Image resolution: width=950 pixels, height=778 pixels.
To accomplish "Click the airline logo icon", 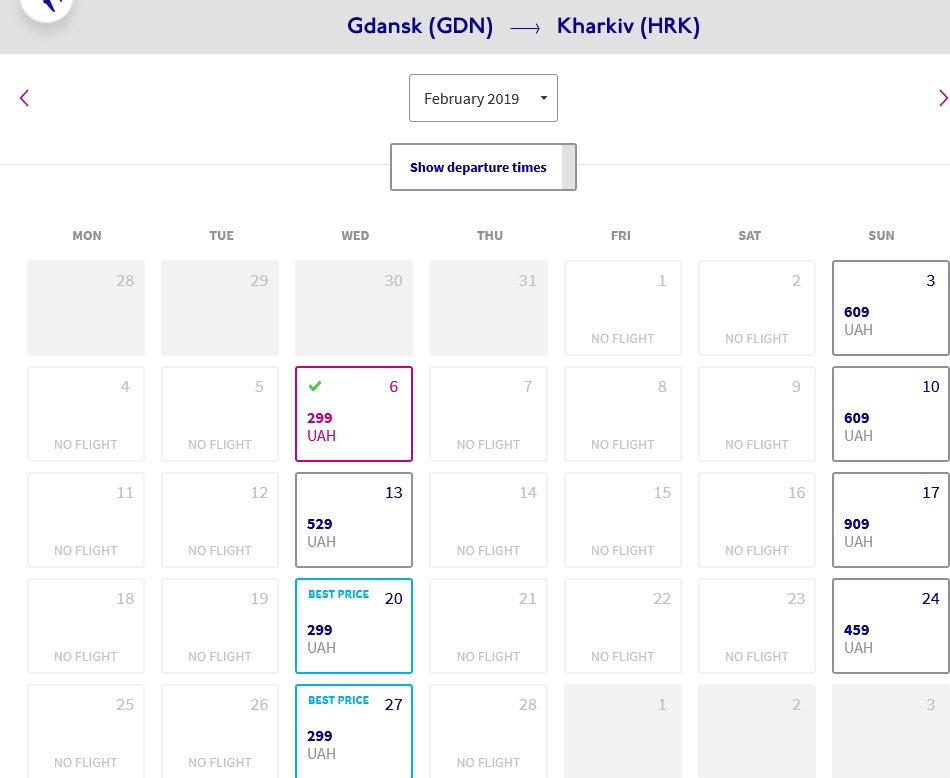I will [x=47, y=6].
